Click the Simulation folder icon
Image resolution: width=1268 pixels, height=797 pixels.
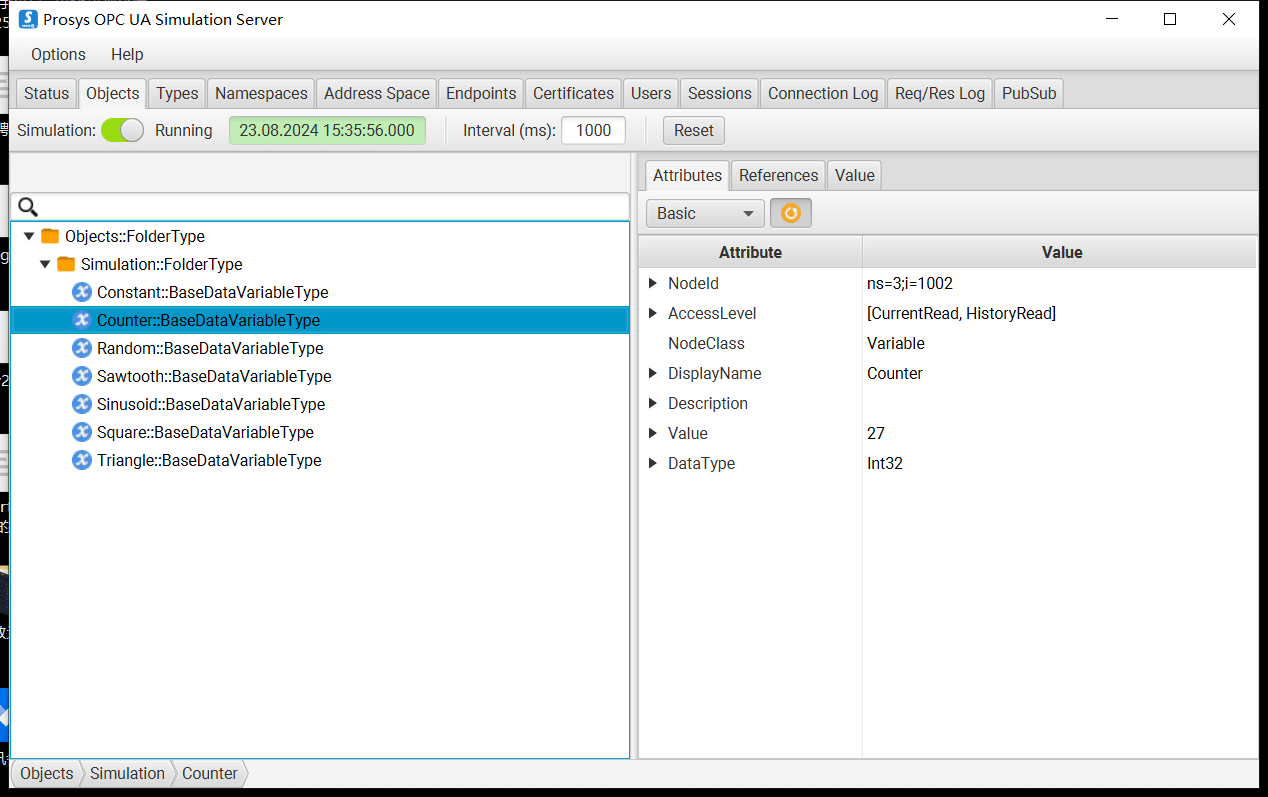coord(66,264)
